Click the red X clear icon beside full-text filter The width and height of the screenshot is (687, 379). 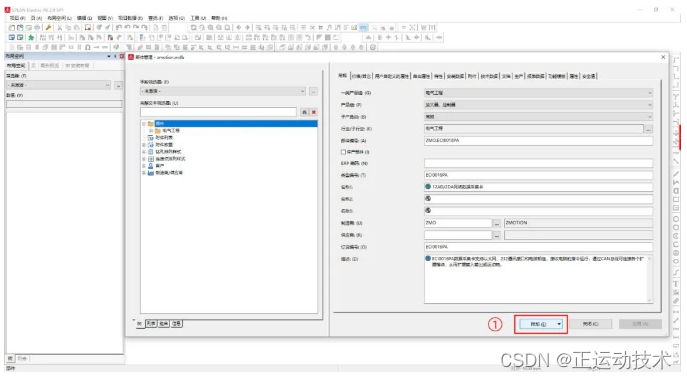[x=314, y=112]
